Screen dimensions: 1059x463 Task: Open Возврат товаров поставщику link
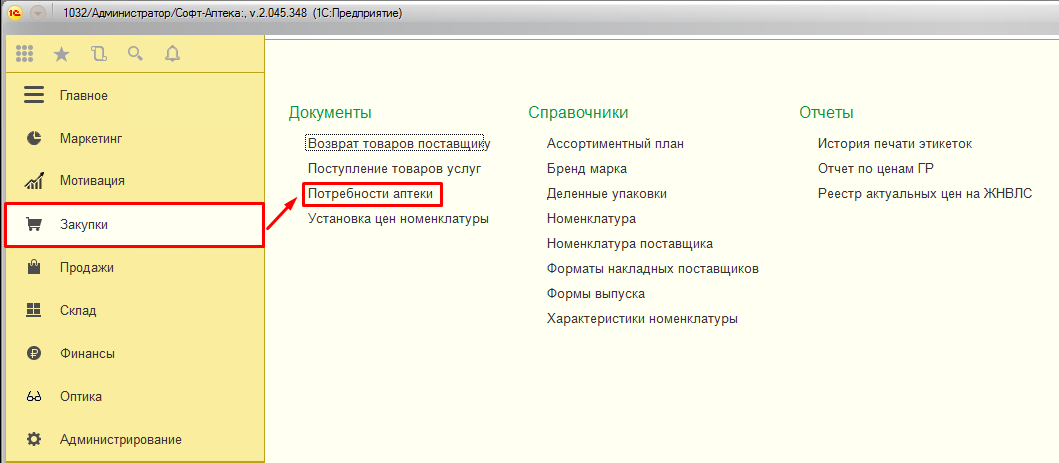(398, 143)
